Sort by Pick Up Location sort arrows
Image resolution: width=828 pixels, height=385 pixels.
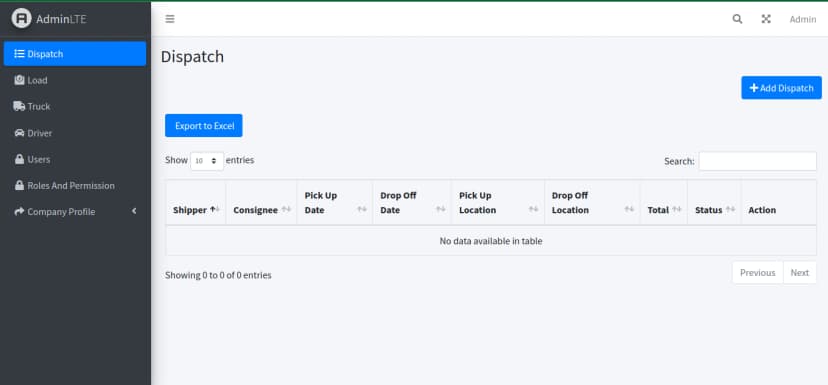[x=533, y=210]
